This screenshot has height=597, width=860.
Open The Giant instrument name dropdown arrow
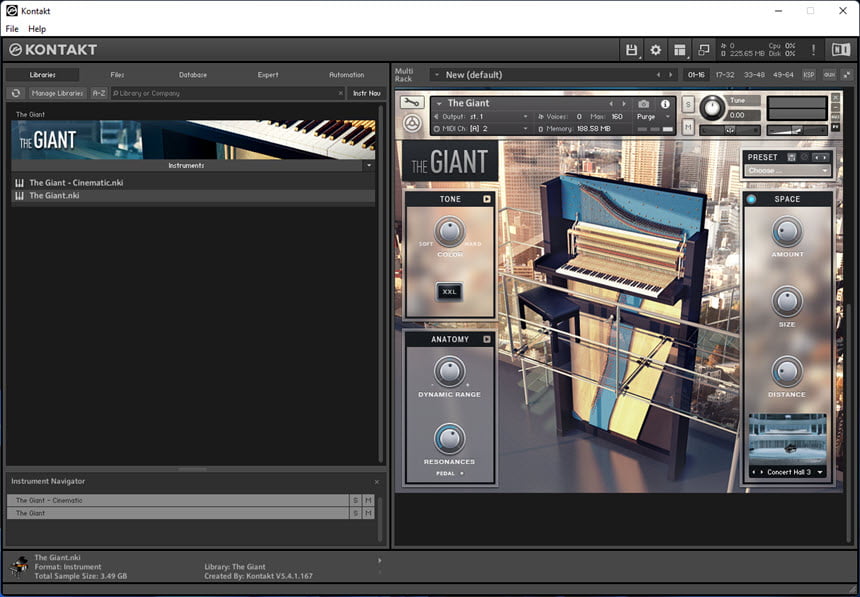(x=439, y=103)
